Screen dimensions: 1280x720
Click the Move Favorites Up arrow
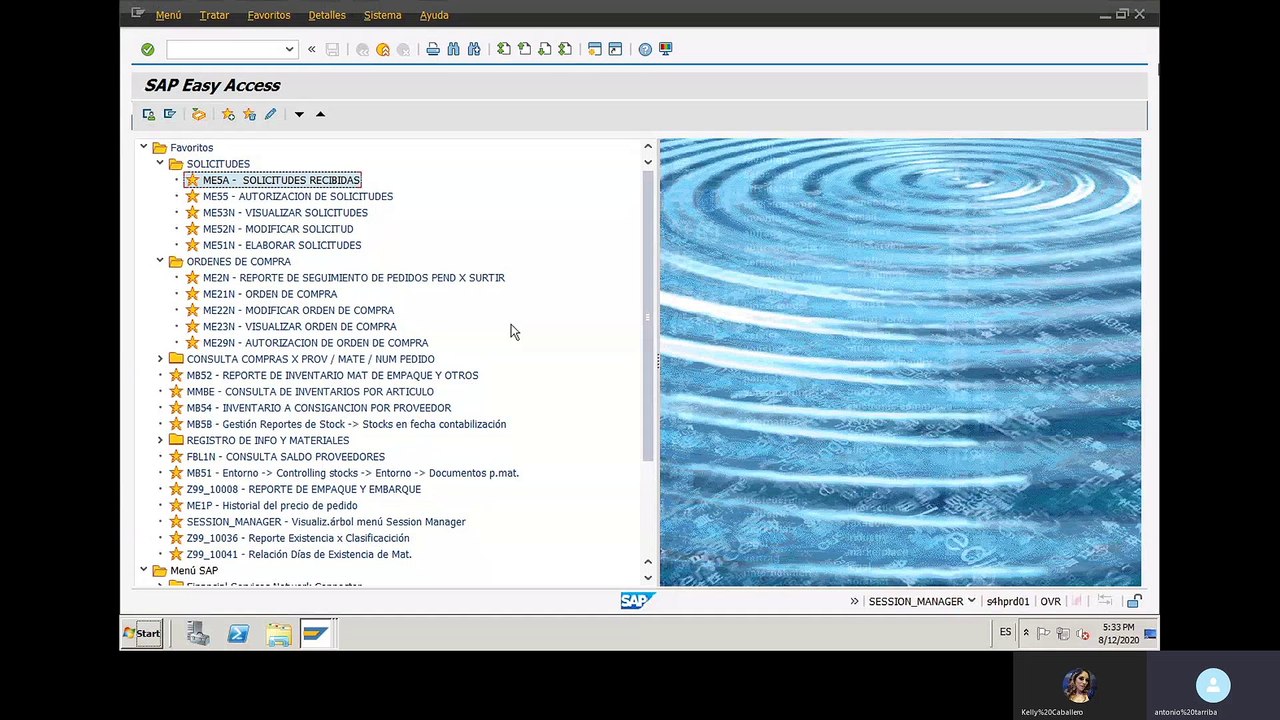click(x=320, y=114)
